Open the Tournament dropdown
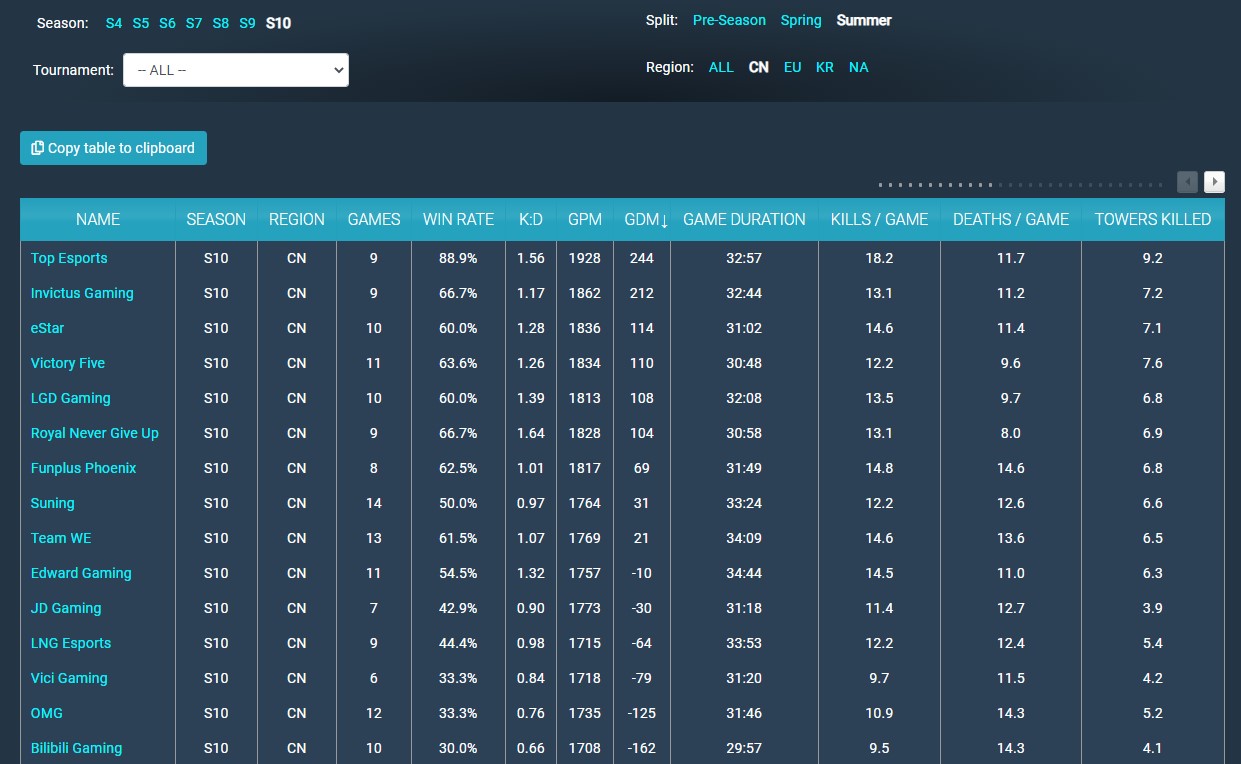The image size is (1241, 764). tap(236, 70)
